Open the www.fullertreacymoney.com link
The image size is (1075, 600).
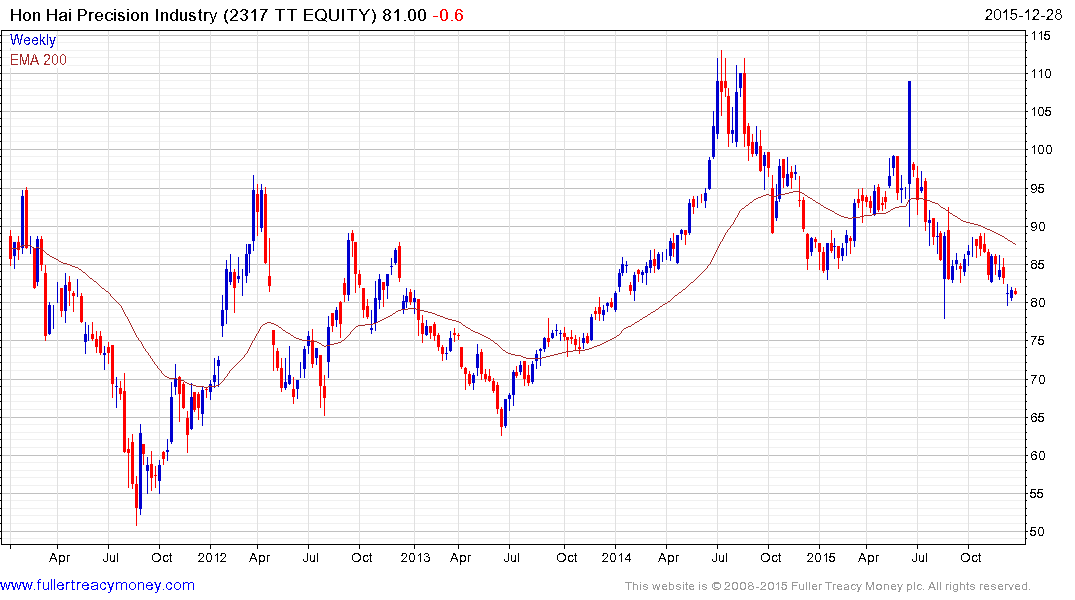(97, 585)
